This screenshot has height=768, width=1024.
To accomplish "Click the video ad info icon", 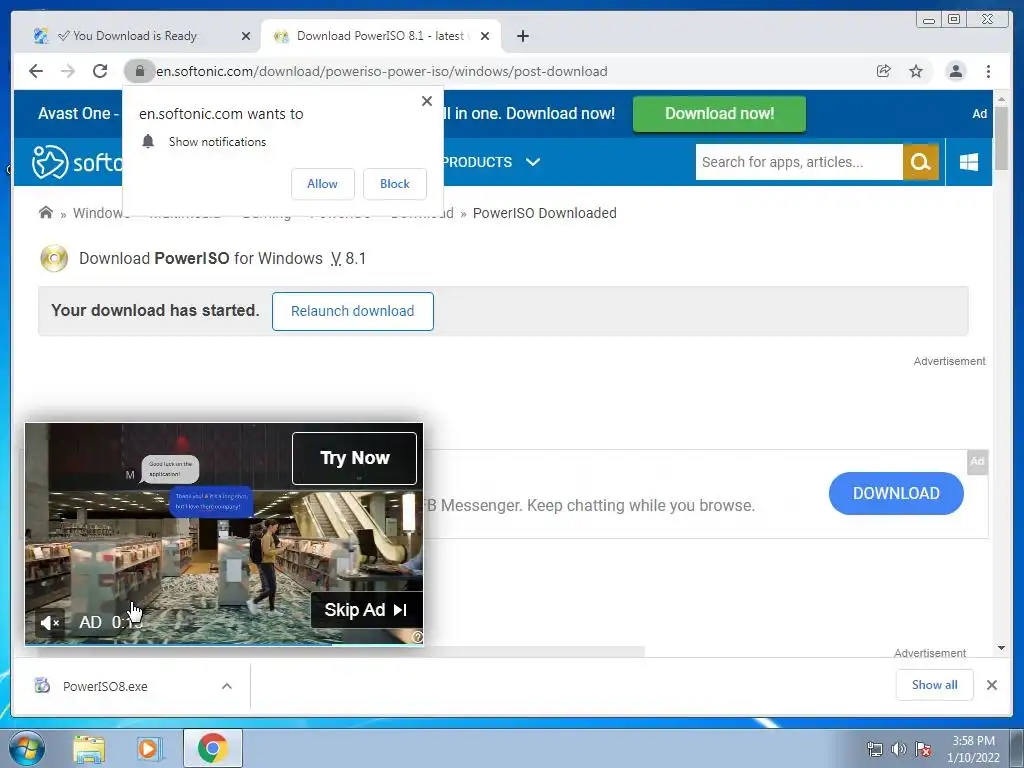I will pyautogui.click(x=417, y=637).
